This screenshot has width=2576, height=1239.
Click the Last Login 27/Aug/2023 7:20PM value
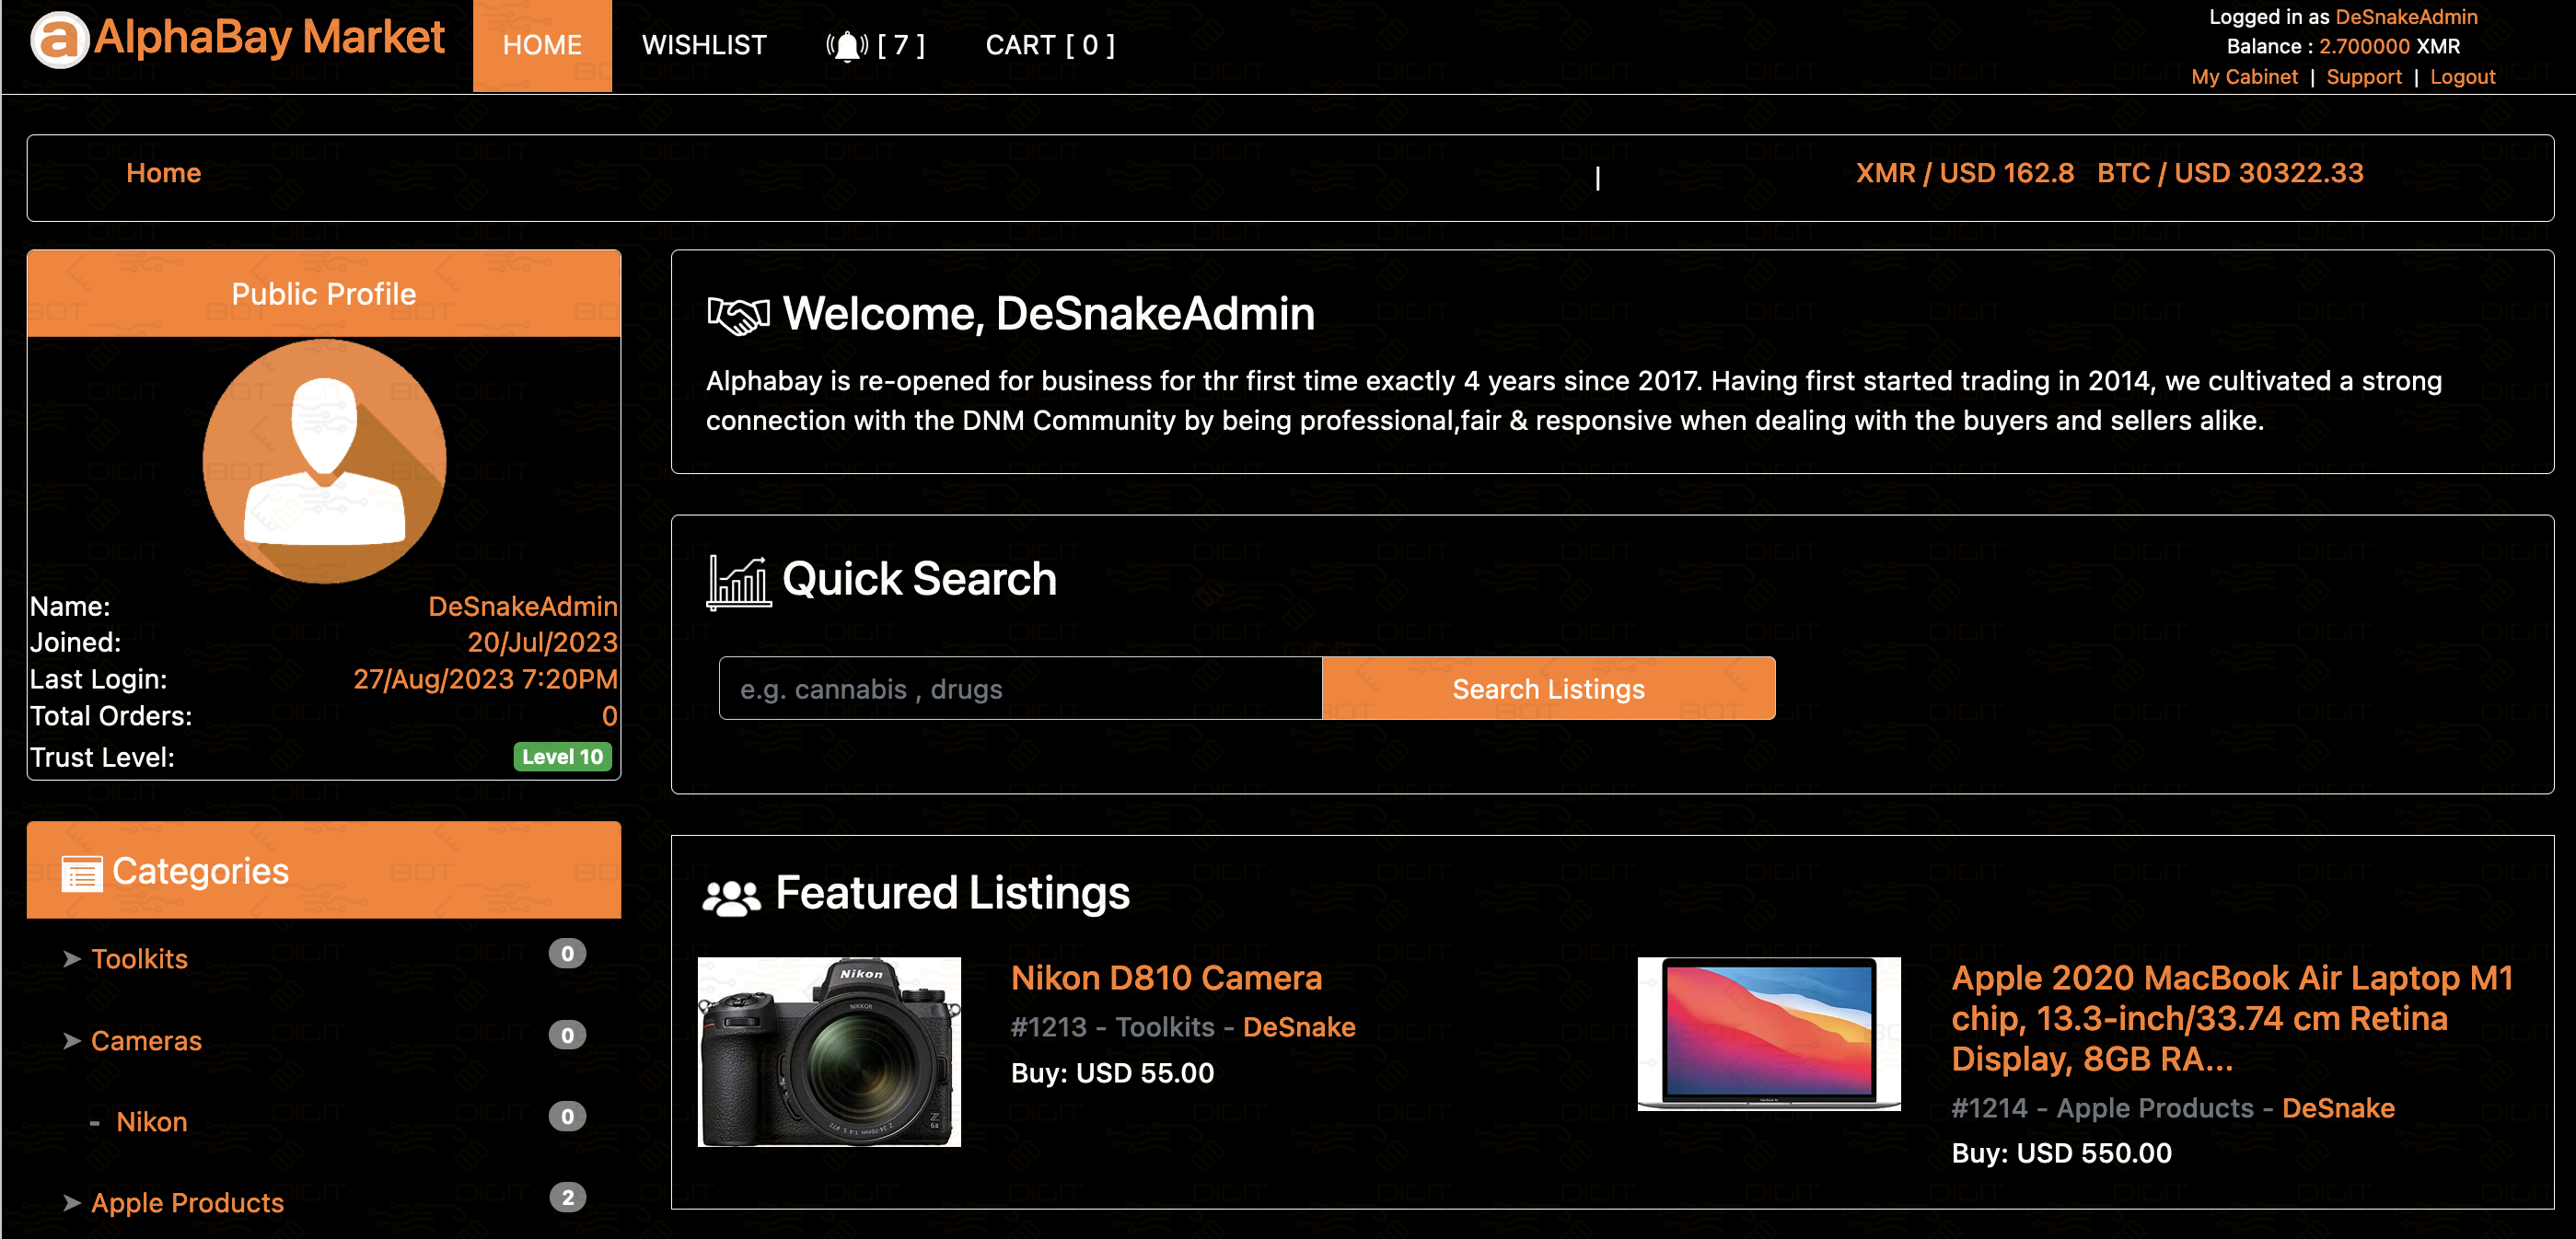(x=485, y=679)
